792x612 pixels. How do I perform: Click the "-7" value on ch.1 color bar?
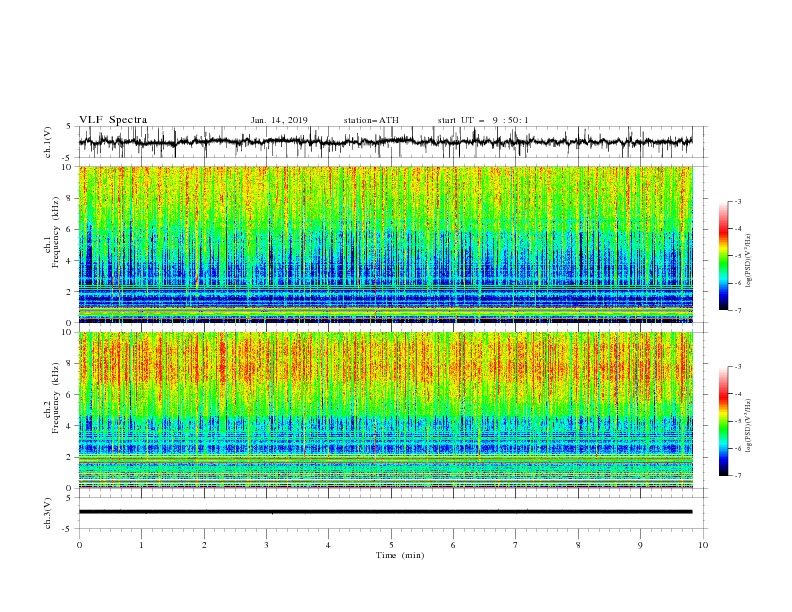738,310
